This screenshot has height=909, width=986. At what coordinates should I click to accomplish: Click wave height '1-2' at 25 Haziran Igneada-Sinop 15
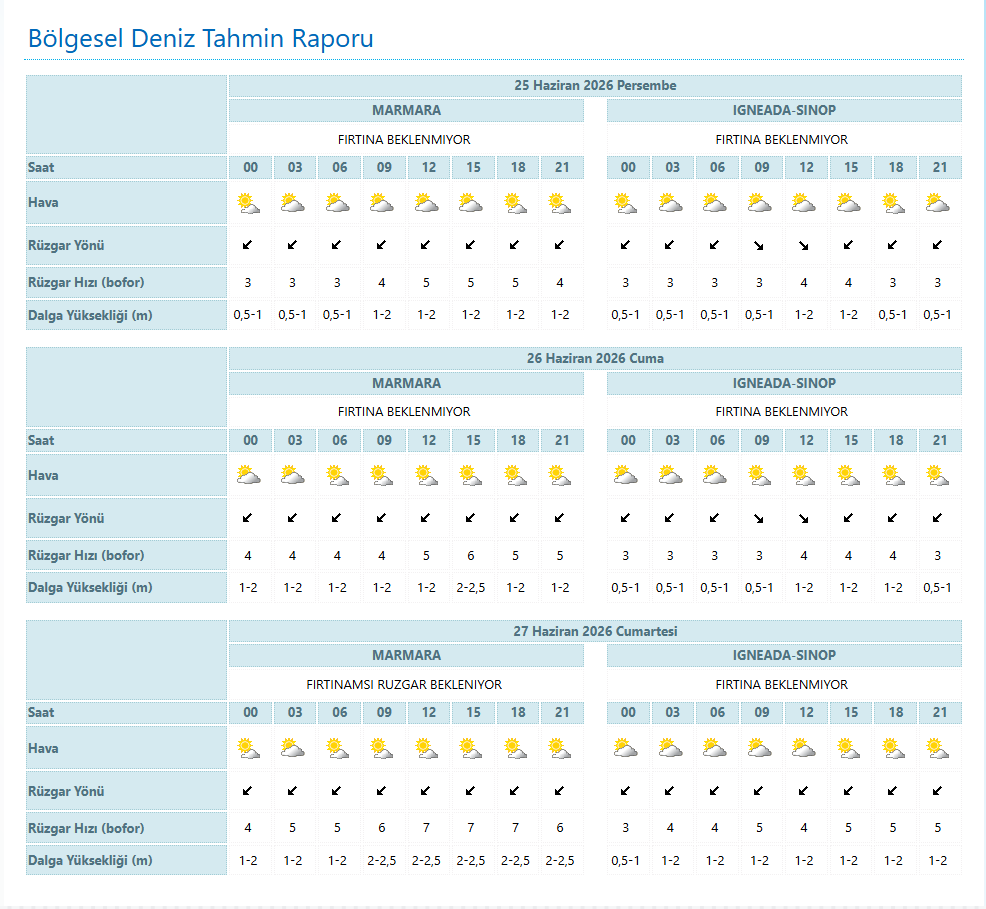(848, 315)
